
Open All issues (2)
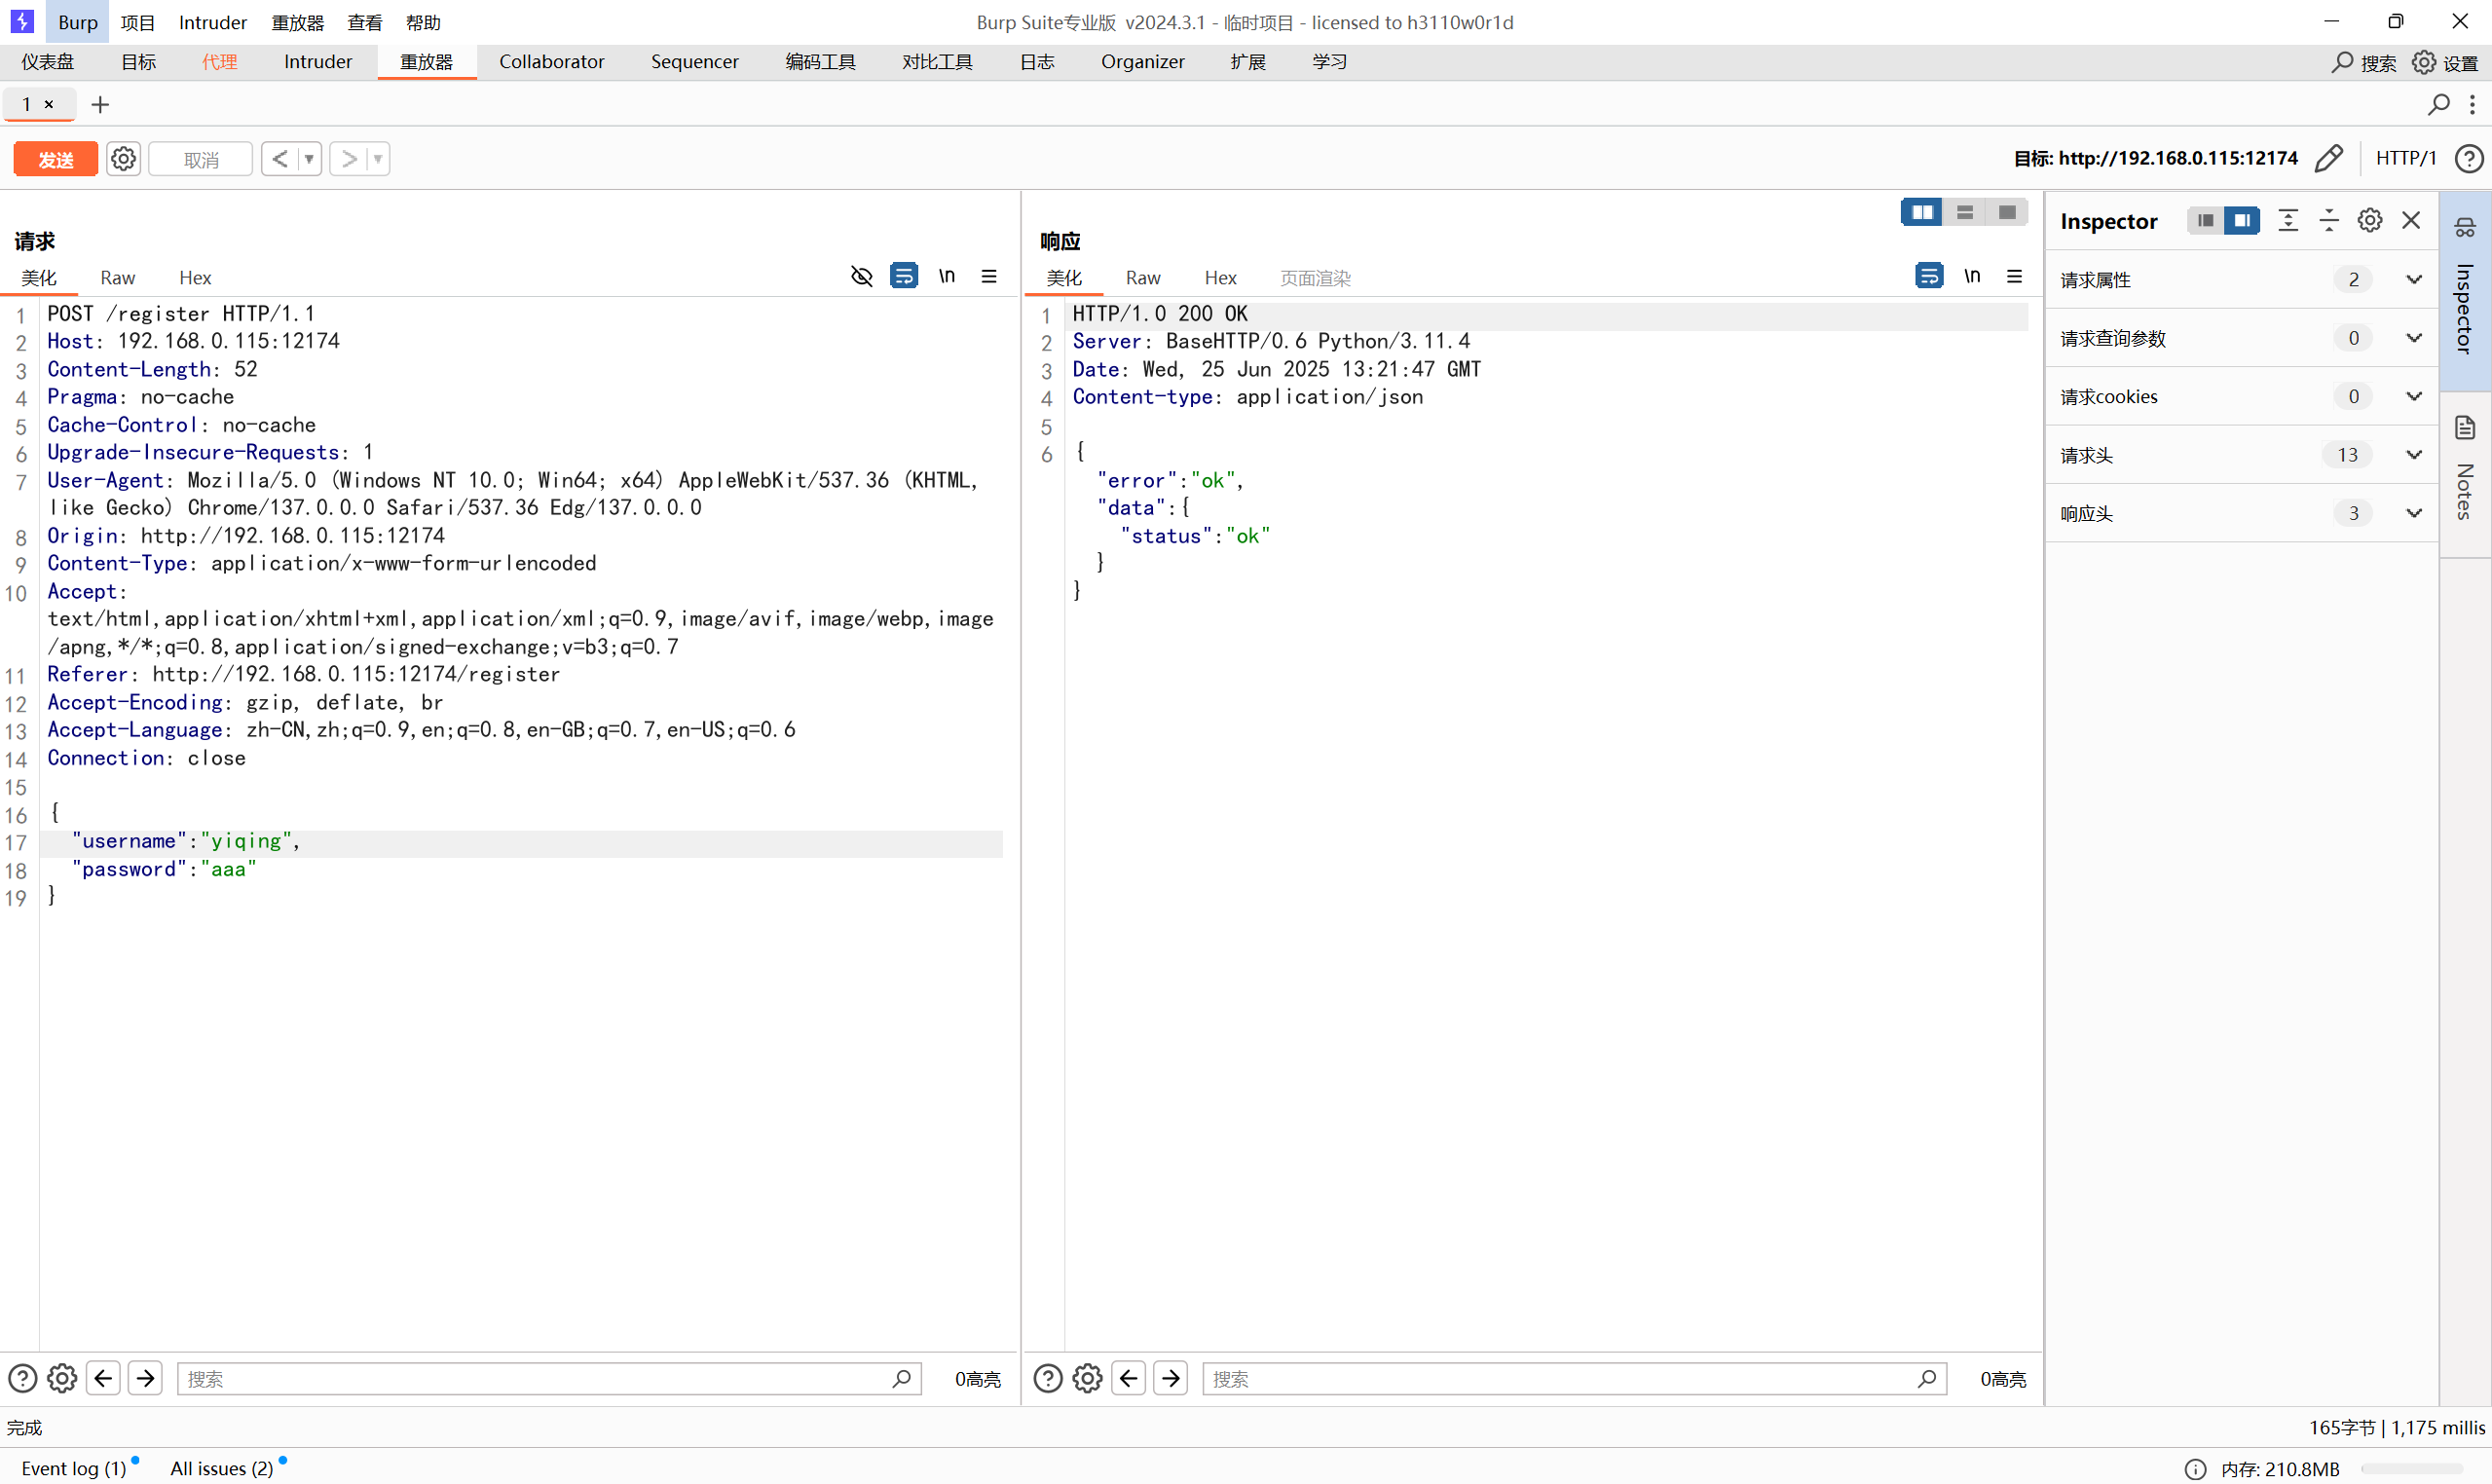[221, 1468]
